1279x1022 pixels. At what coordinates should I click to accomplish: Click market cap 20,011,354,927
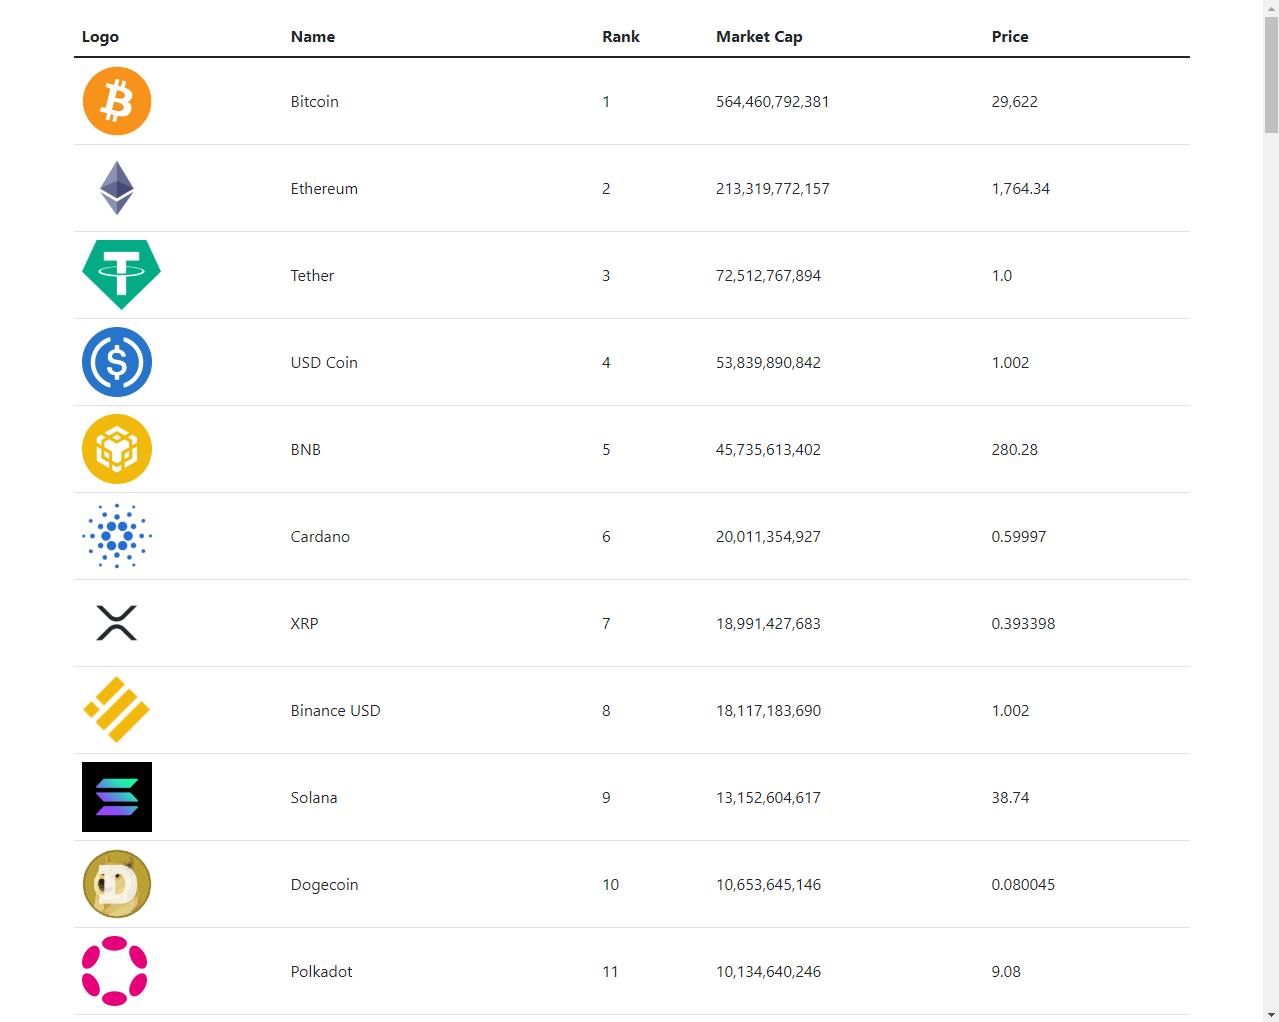[x=769, y=537]
